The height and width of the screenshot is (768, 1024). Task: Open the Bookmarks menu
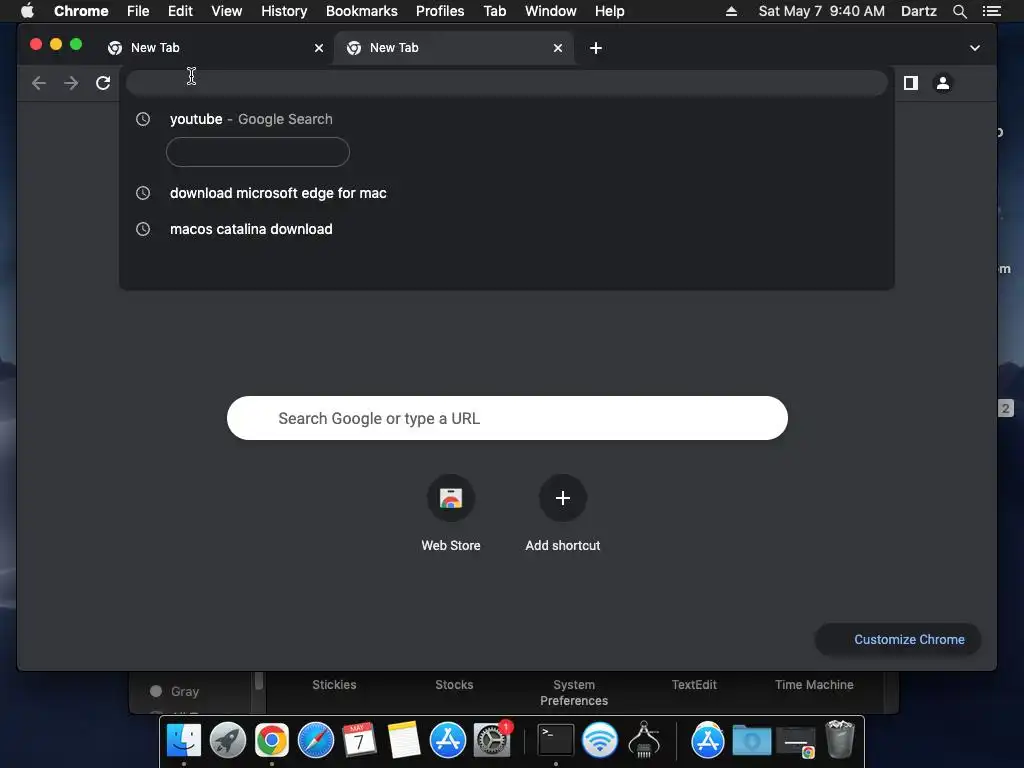[362, 11]
